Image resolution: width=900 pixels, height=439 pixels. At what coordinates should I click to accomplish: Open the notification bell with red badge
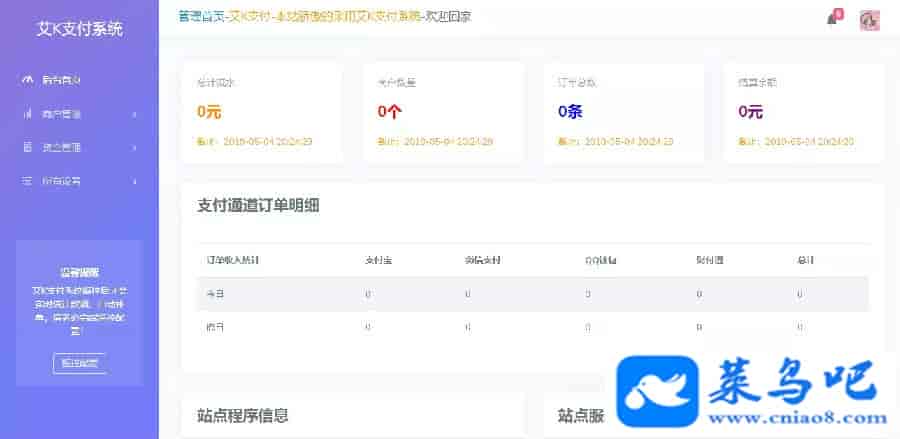coord(833,17)
